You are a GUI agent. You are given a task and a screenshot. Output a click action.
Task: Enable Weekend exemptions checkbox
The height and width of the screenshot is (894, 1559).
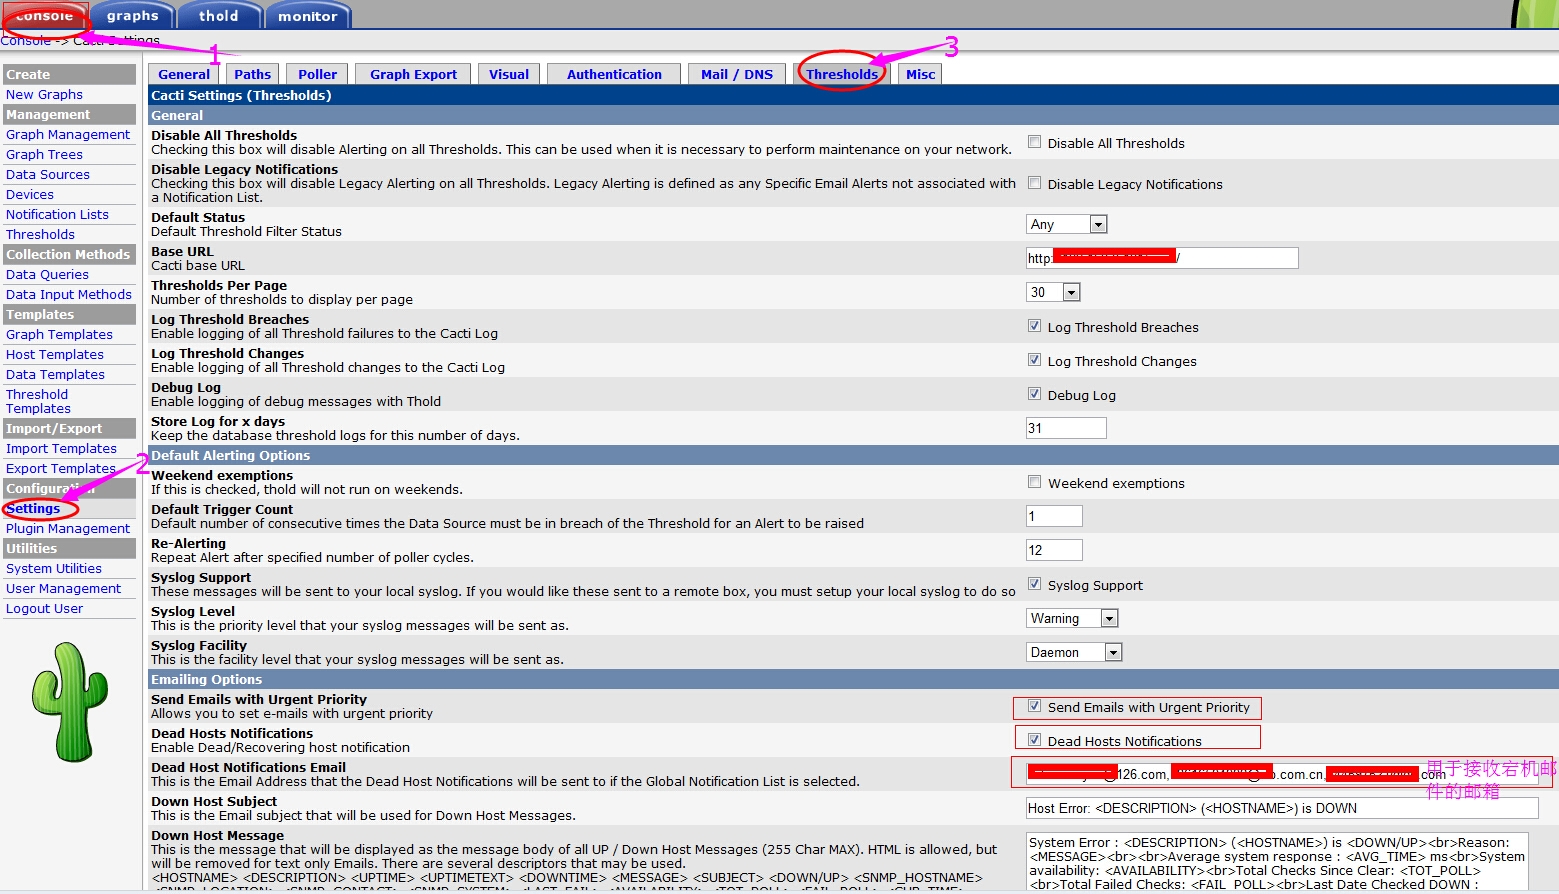tap(1035, 482)
